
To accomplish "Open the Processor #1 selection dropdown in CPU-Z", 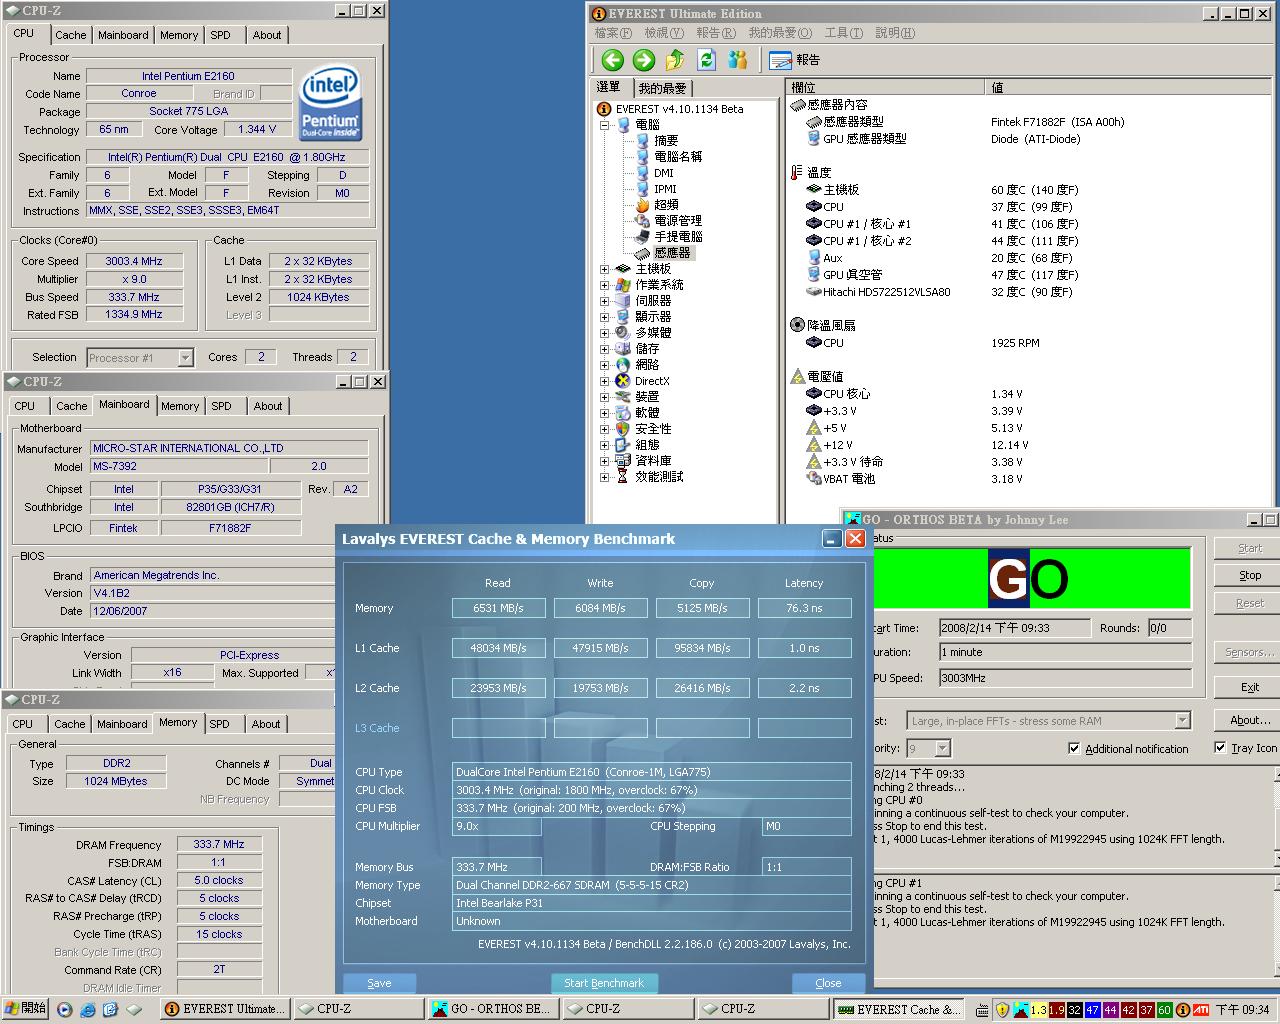I will click(x=185, y=358).
